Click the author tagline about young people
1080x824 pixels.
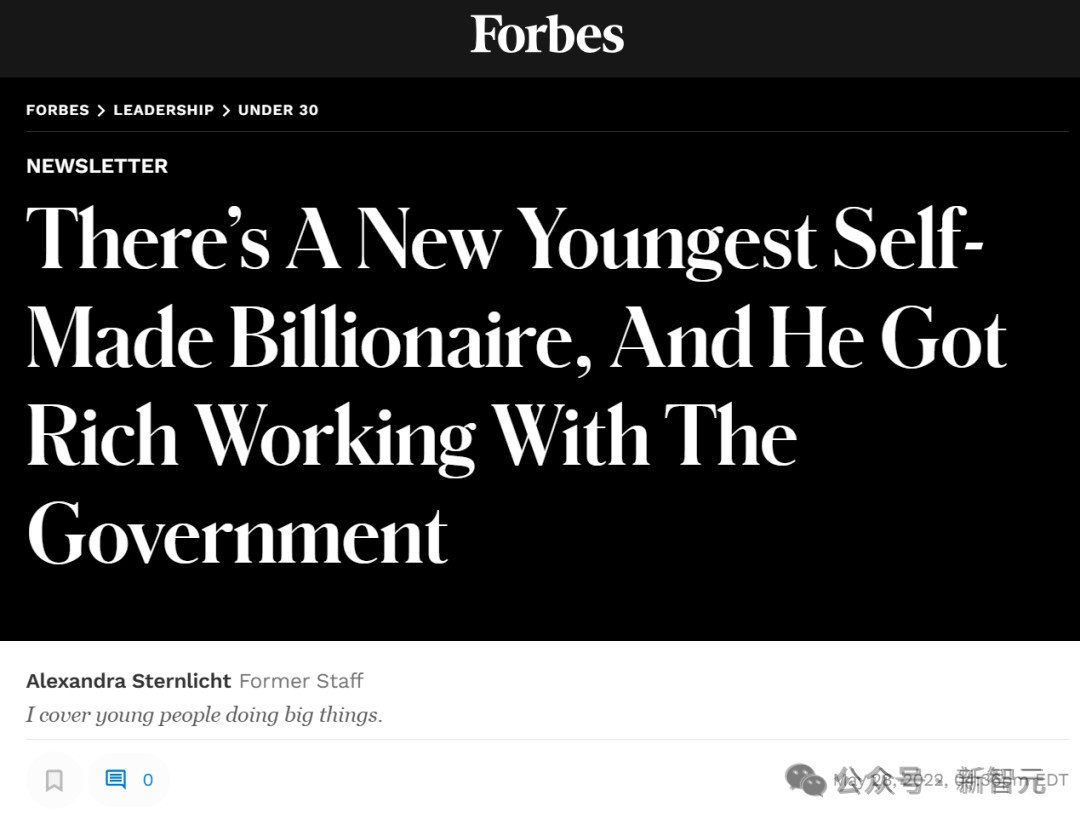click(x=204, y=715)
